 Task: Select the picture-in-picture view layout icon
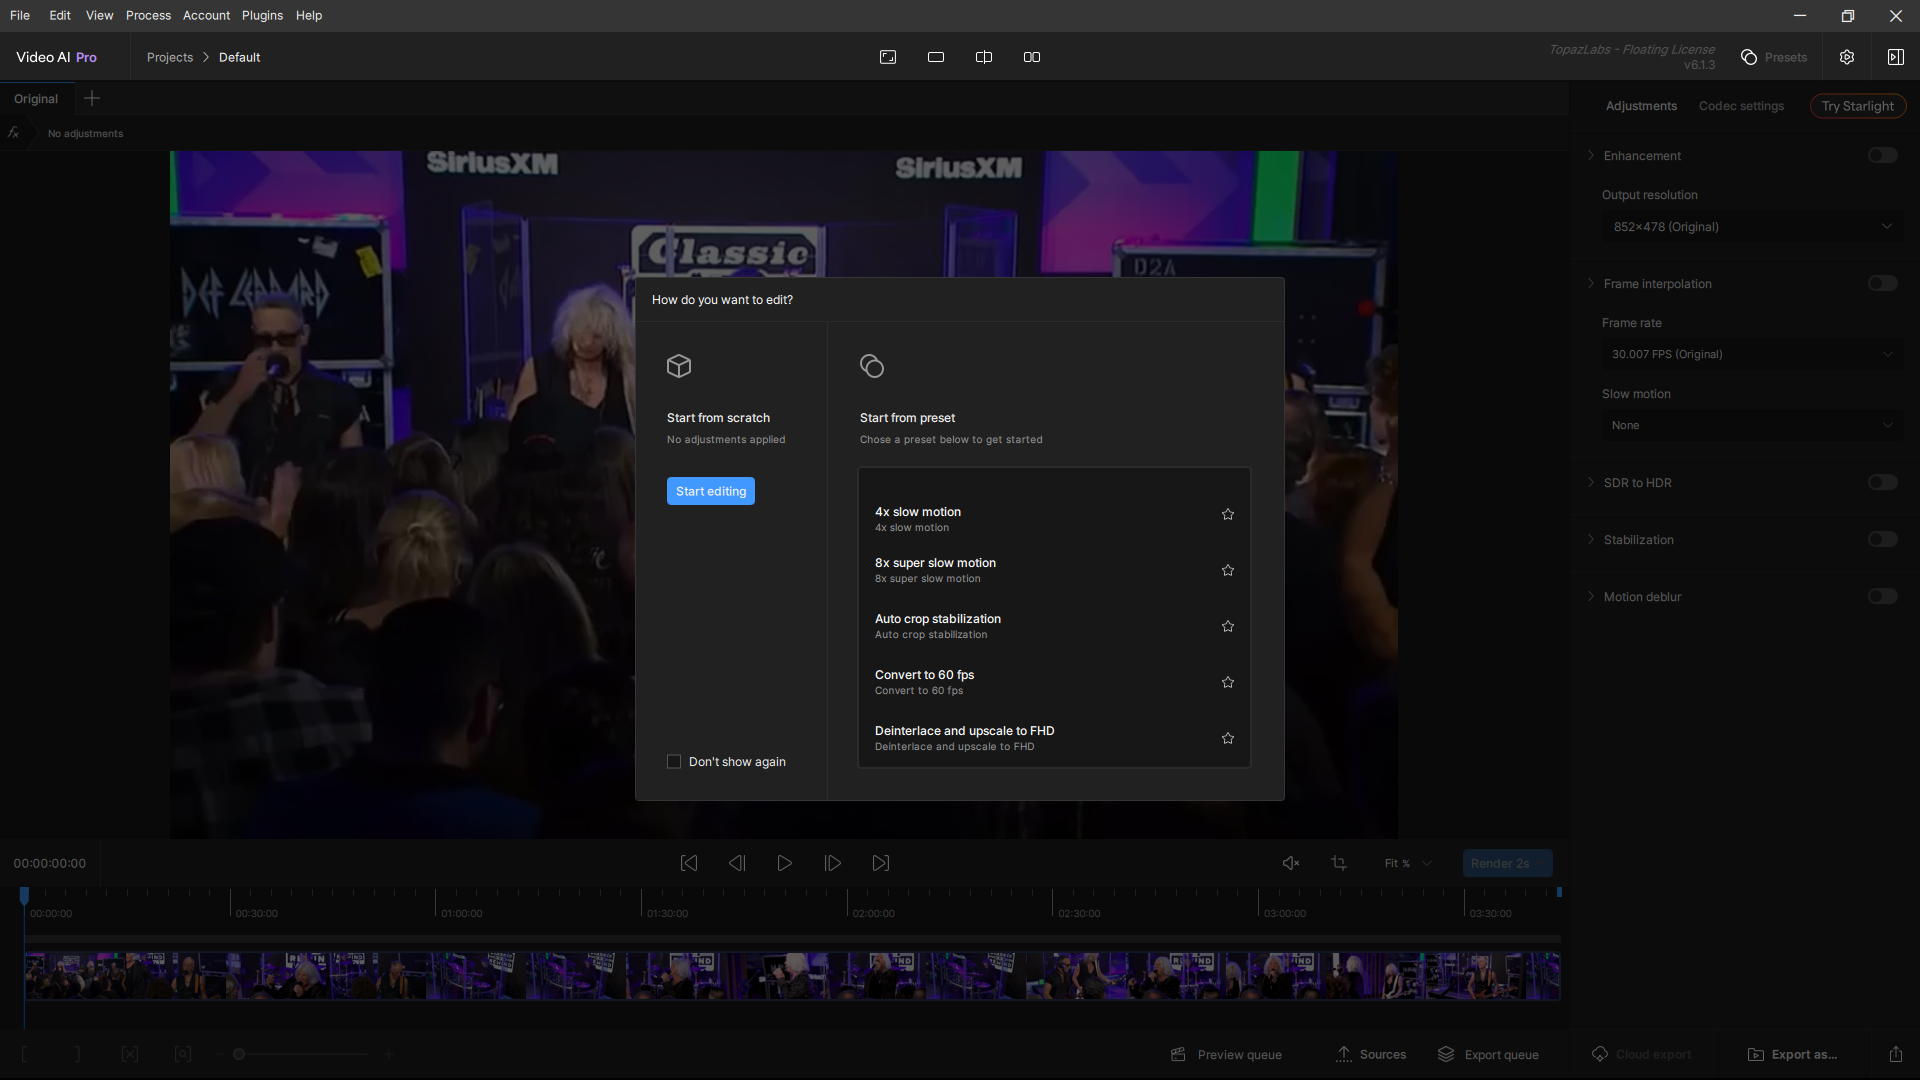888,57
